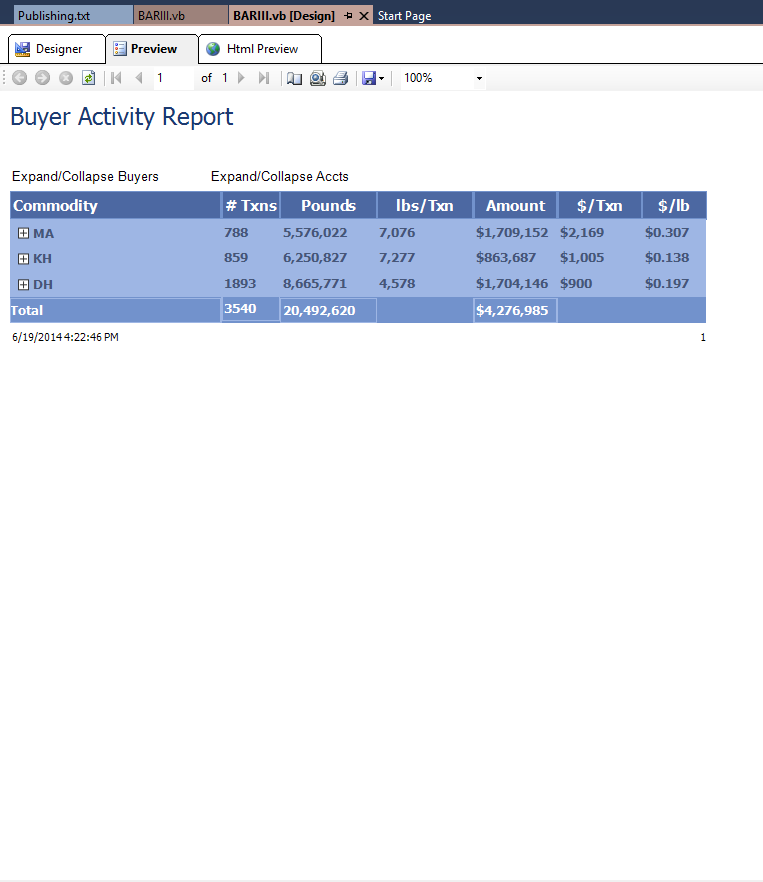Open the Publishing.txt document tab
This screenshot has width=763, height=882.
coord(73,15)
